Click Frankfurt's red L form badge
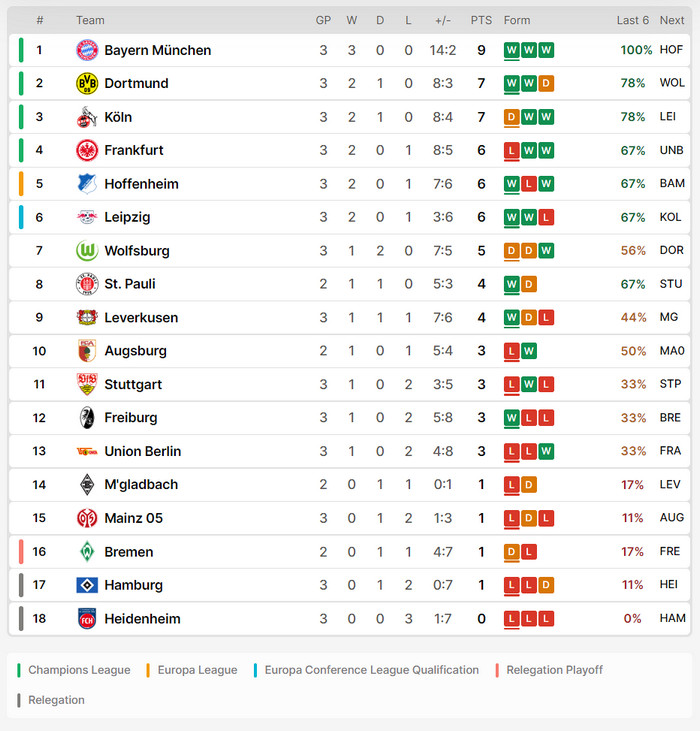700x731 pixels. (511, 151)
